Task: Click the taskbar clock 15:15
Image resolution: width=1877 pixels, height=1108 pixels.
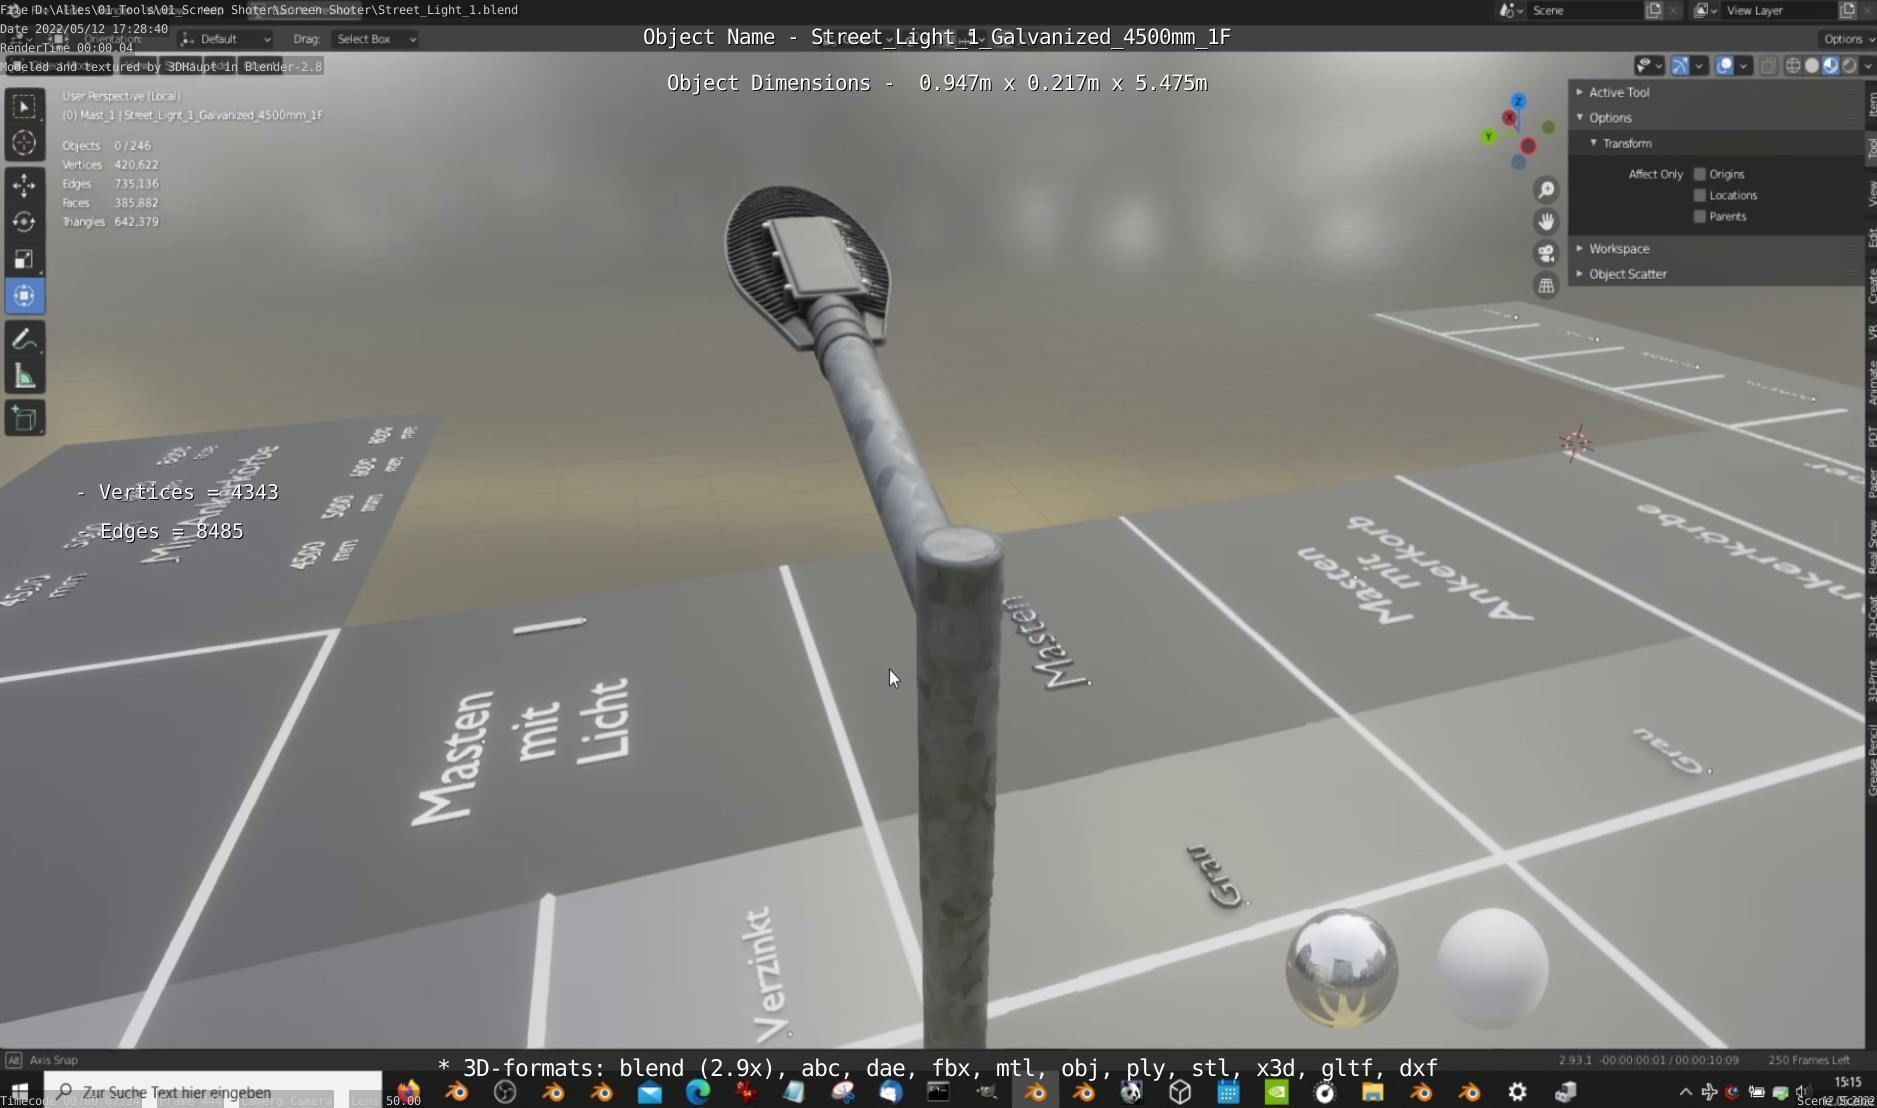Action: click(x=1848, y=1082)
